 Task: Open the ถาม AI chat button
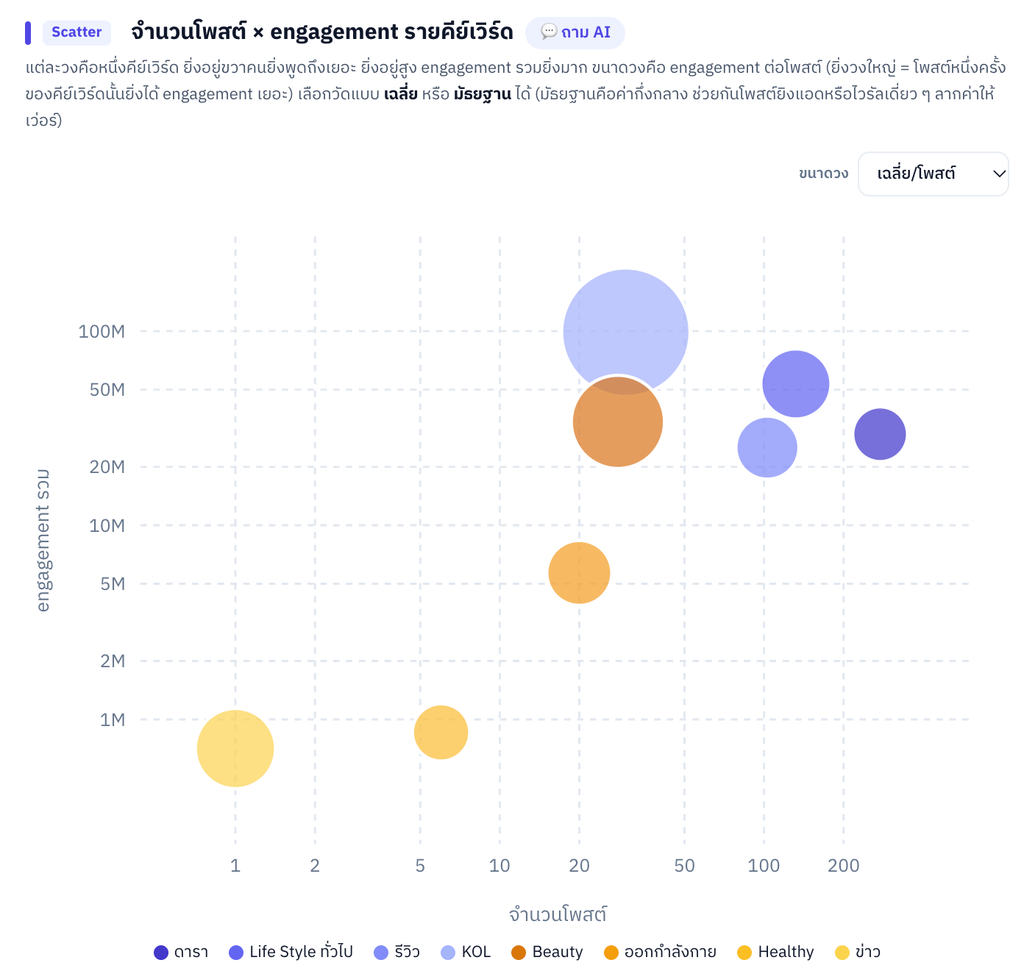[575, 32]
